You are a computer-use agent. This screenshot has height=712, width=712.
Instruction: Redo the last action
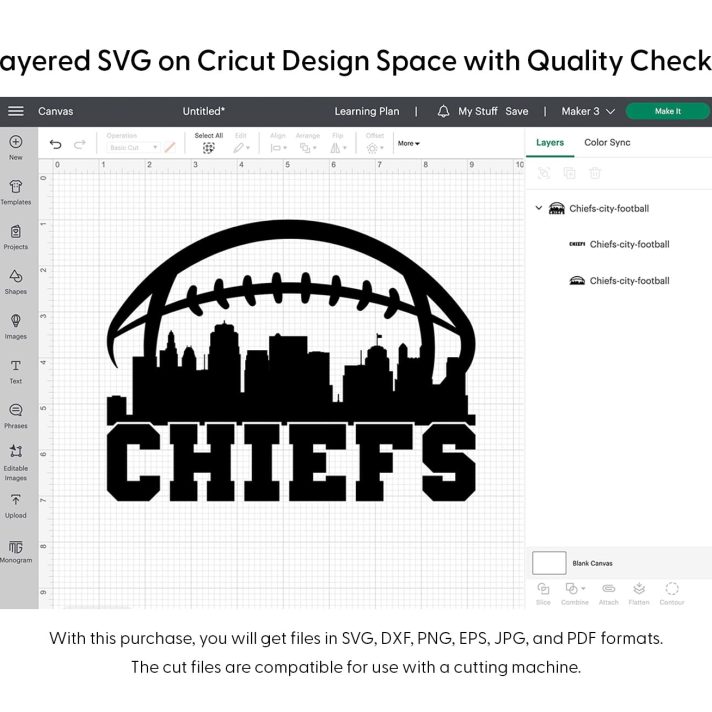[x=80, y=144]
